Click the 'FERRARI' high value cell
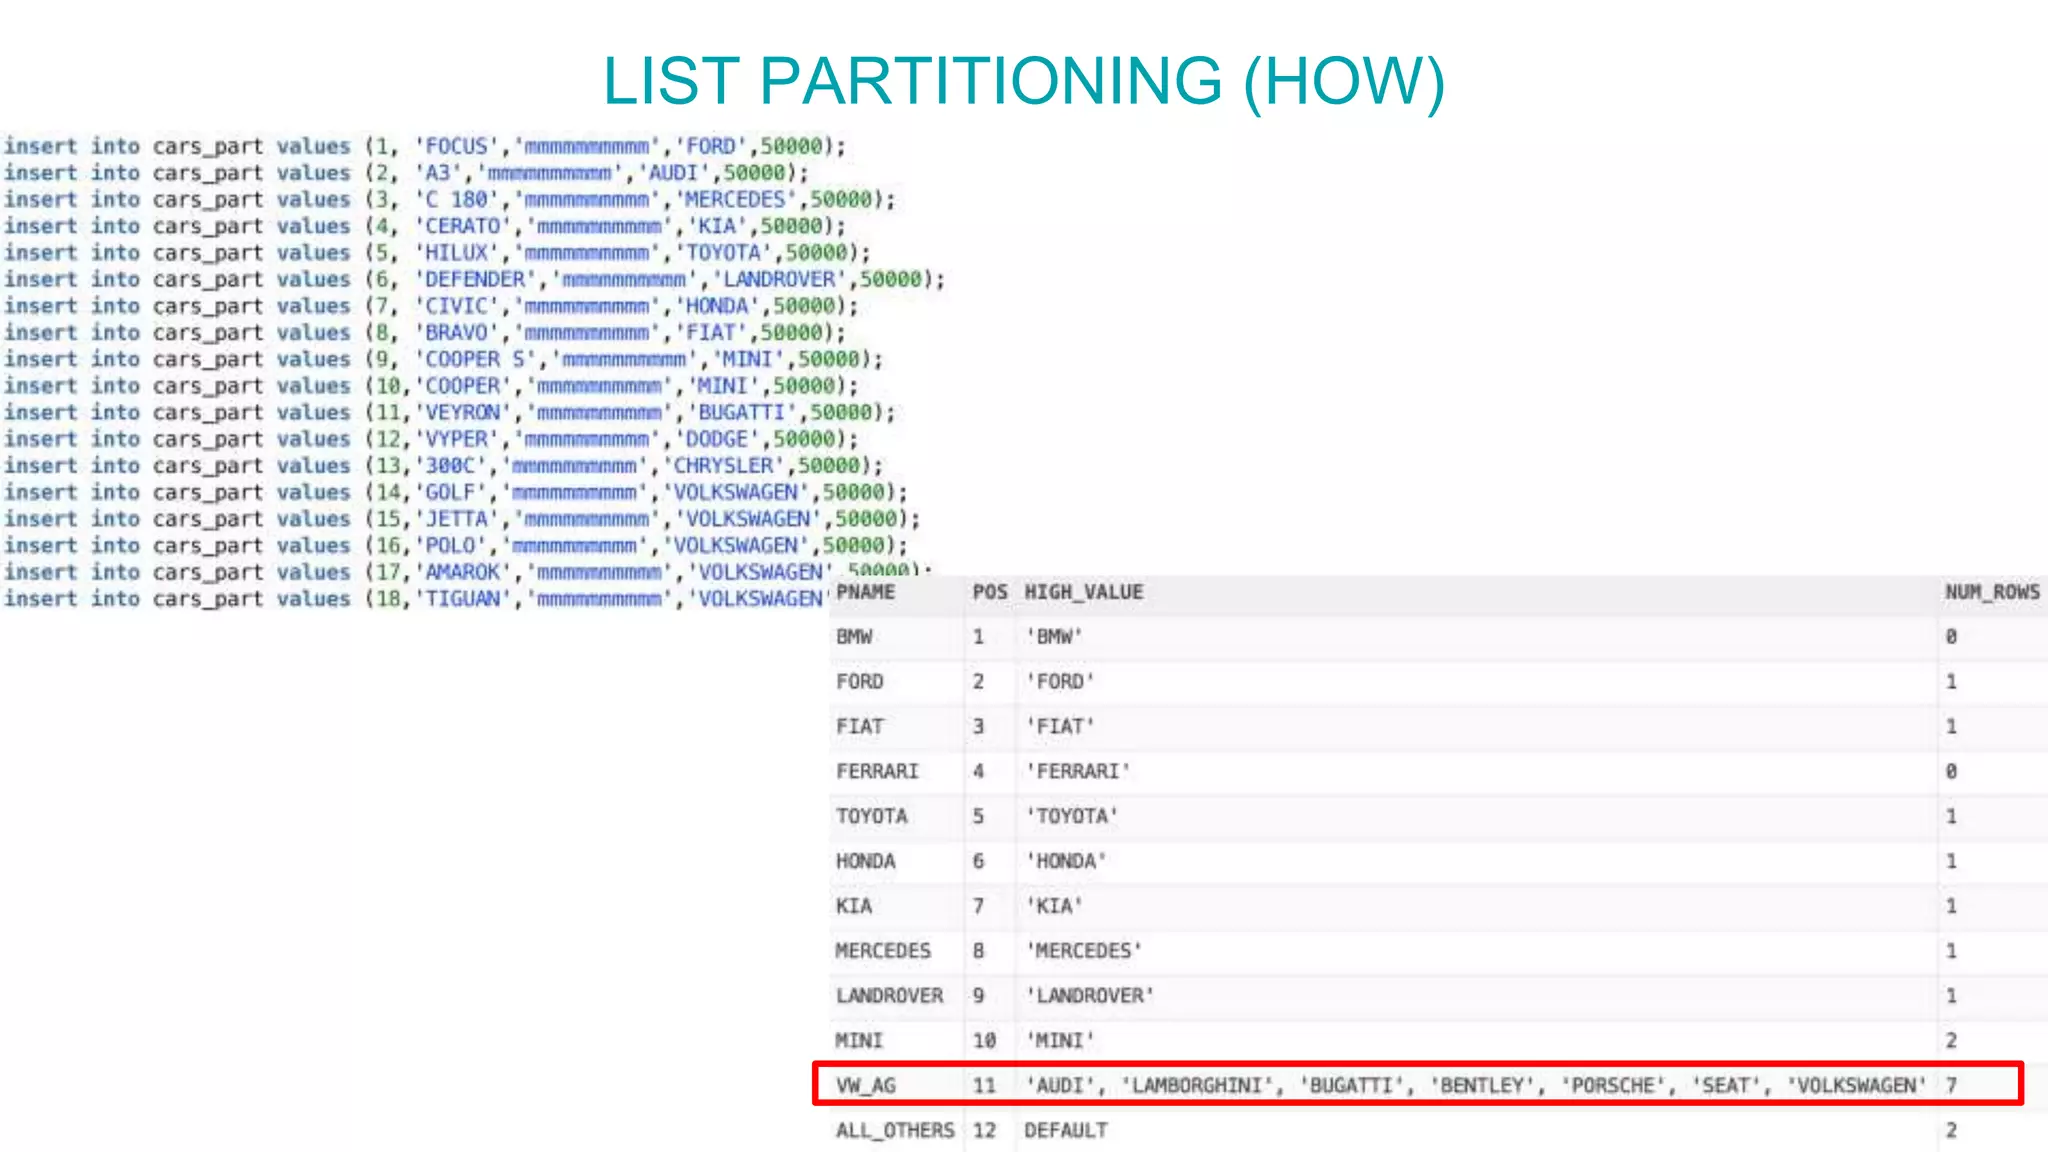2048x1152 pixels. 1077,771
